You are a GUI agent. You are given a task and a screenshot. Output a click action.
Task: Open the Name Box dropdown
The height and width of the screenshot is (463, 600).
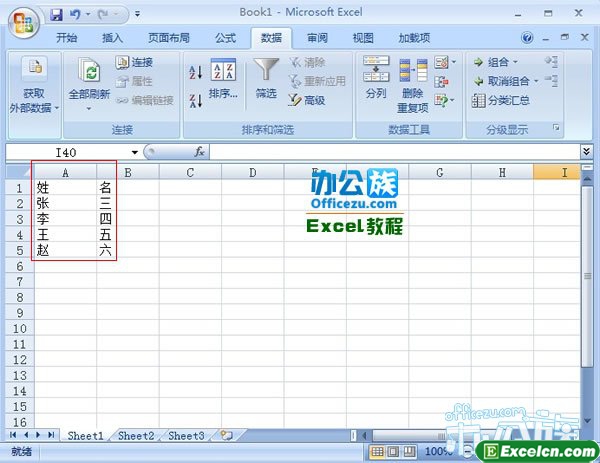[134, 153]
